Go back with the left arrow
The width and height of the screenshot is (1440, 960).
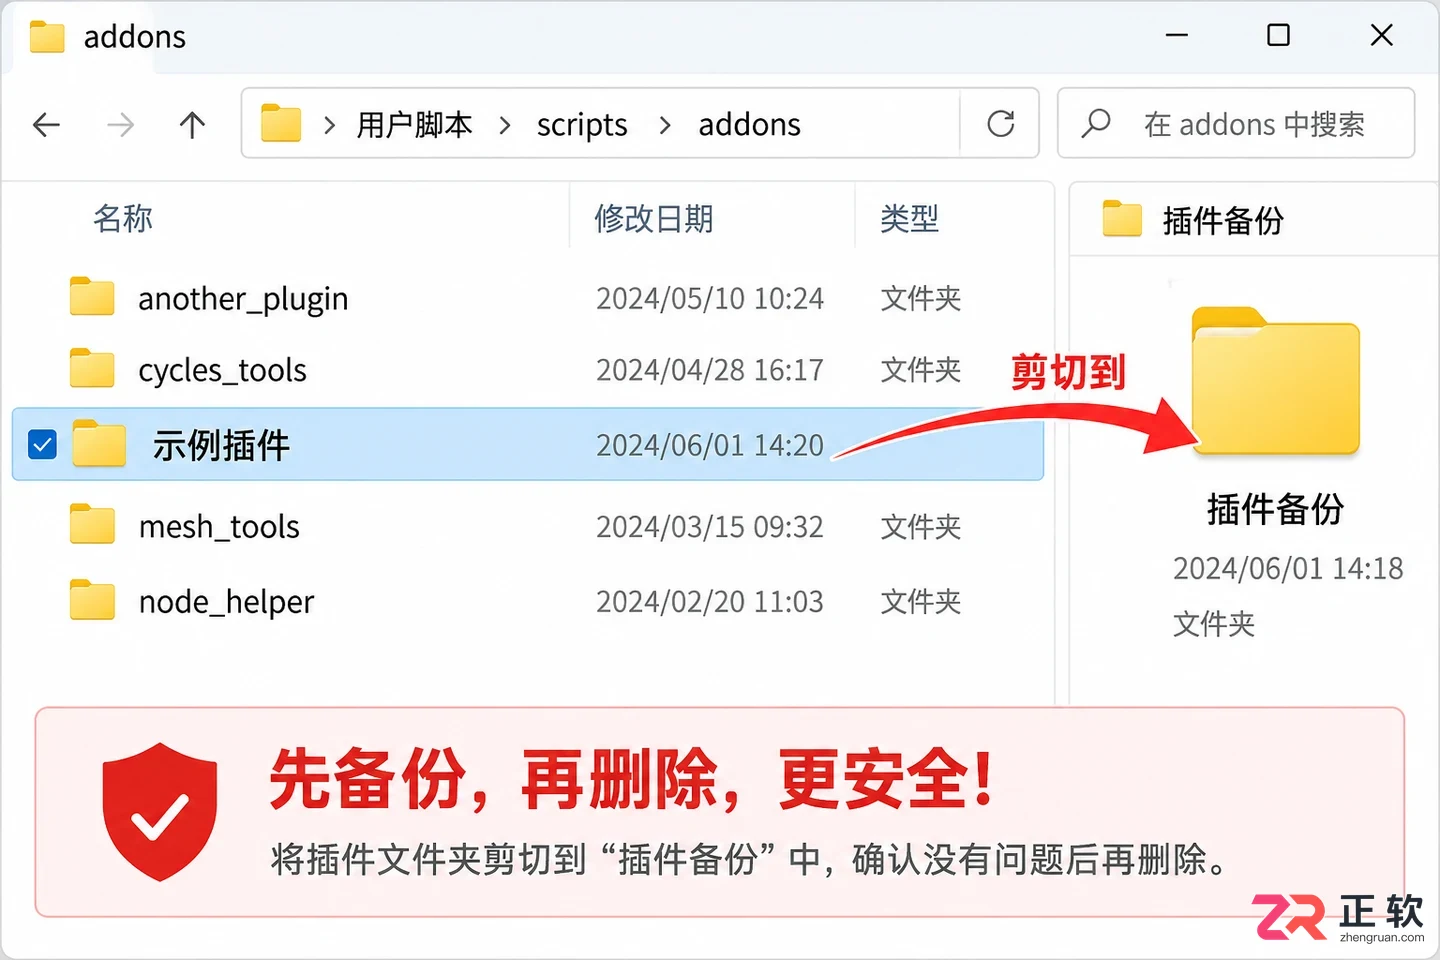coord(47,124)
